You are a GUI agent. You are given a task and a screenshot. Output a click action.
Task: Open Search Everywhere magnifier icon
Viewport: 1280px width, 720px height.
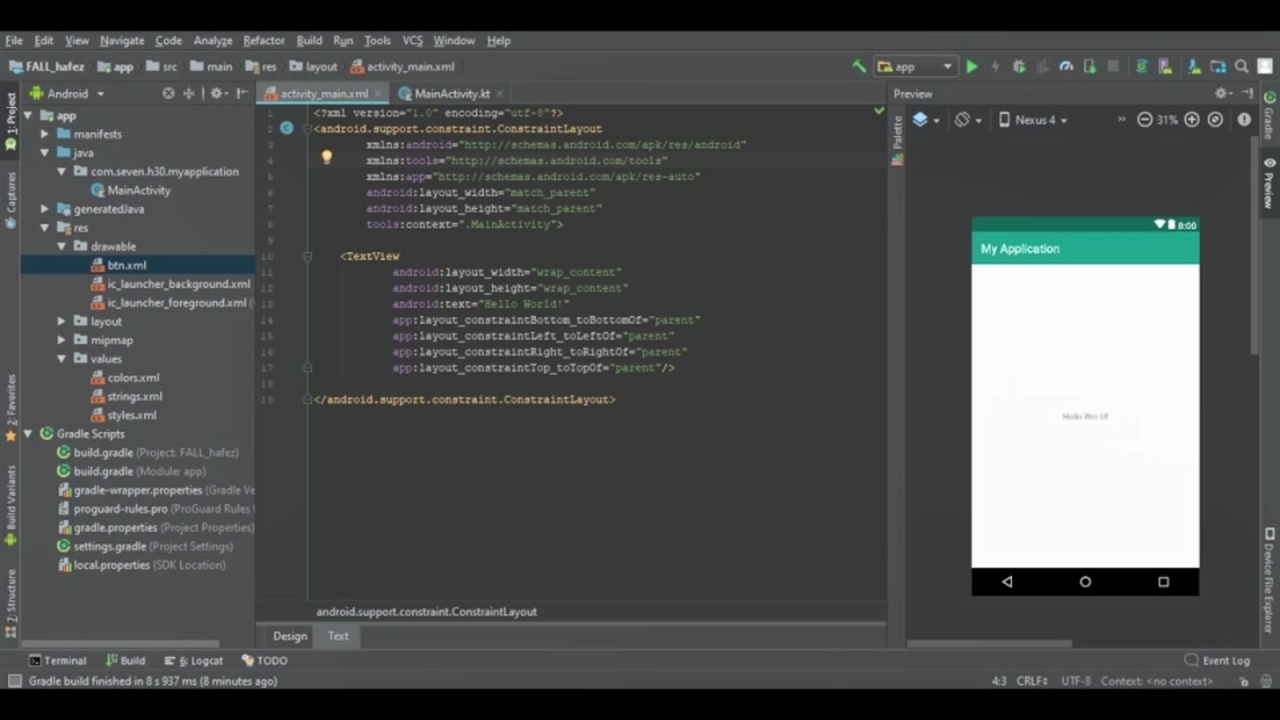(1241, 67)
